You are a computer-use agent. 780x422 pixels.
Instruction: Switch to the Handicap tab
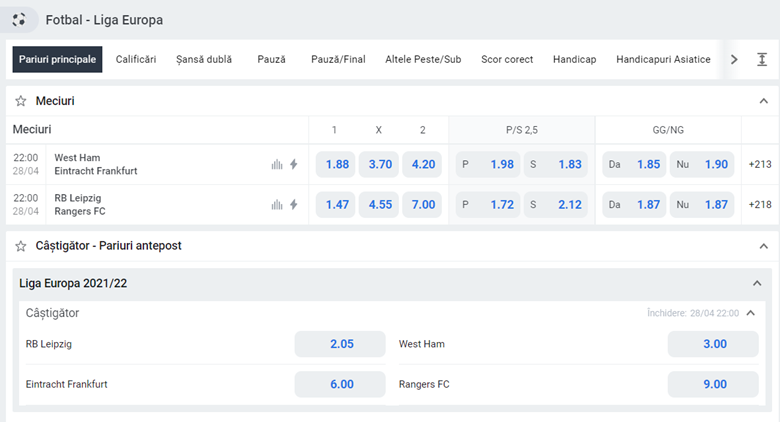(x=575, y=59)
